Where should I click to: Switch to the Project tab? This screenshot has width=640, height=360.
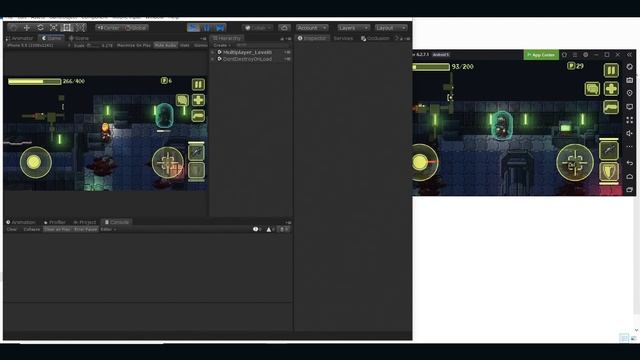tap(85, 222)
